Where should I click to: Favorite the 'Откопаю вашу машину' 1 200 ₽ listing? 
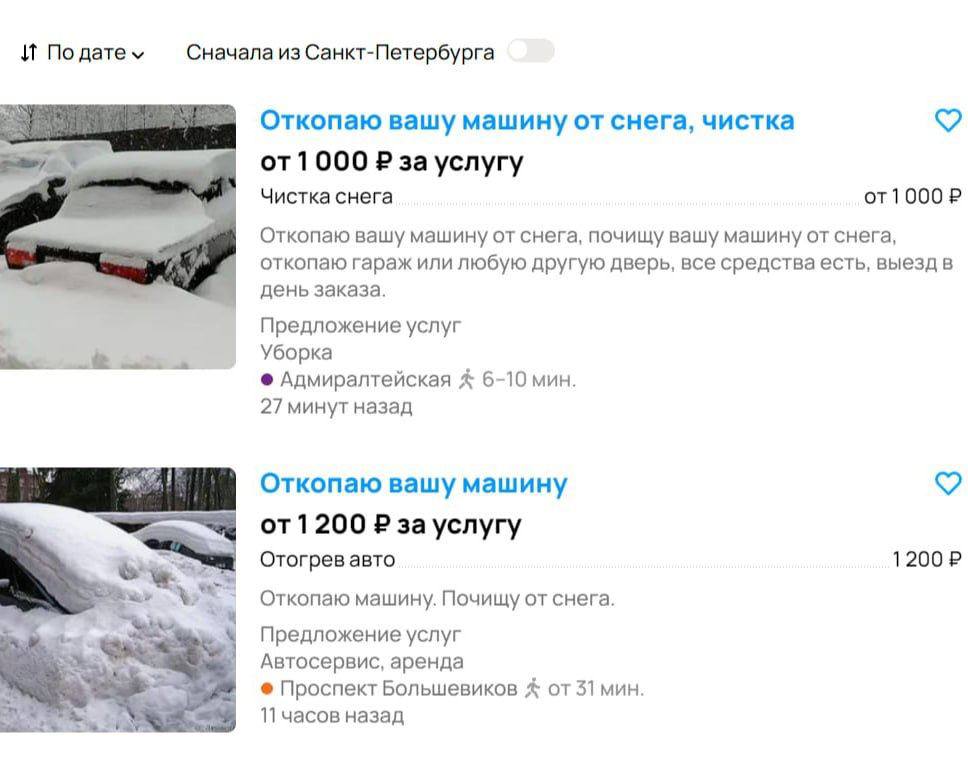tap(948, 483)
